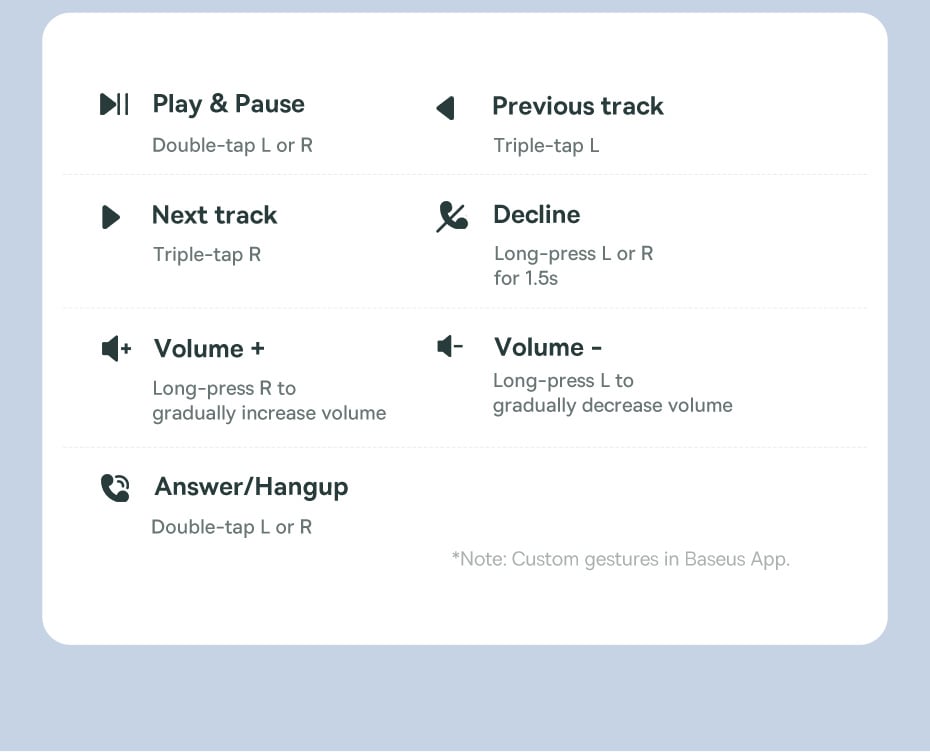Click the Custom gestures in Baseus App note
The width and height of the screenshot is (930, 752).
pos(620,559)
